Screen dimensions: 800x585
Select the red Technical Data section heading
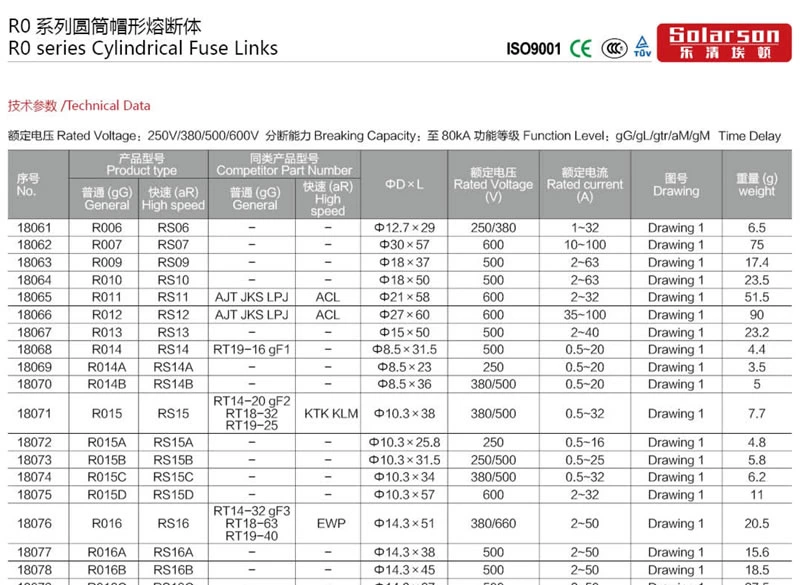pyautogui.click(x=79, y=105)
